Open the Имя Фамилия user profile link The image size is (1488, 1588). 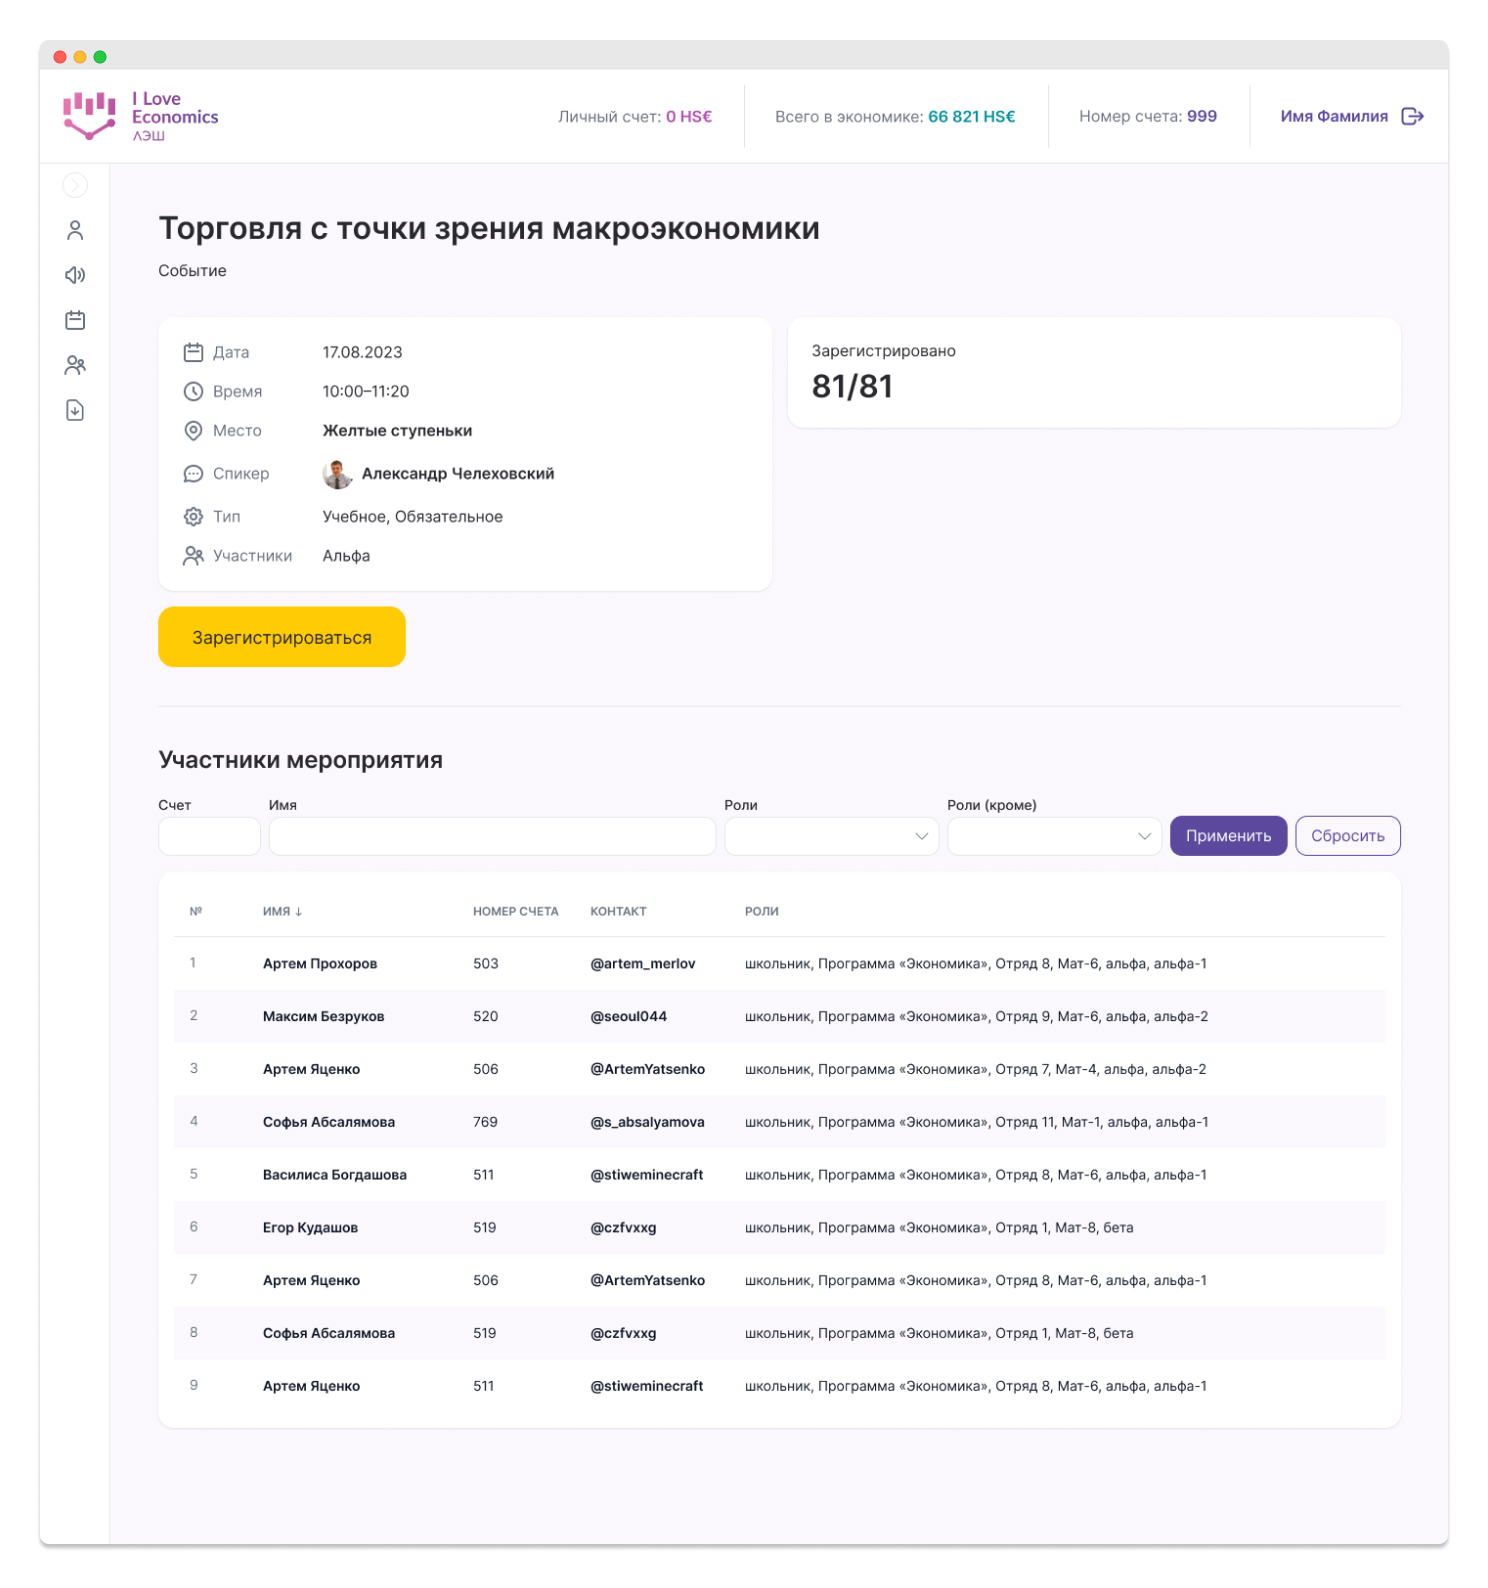[x=1333, y=117]
